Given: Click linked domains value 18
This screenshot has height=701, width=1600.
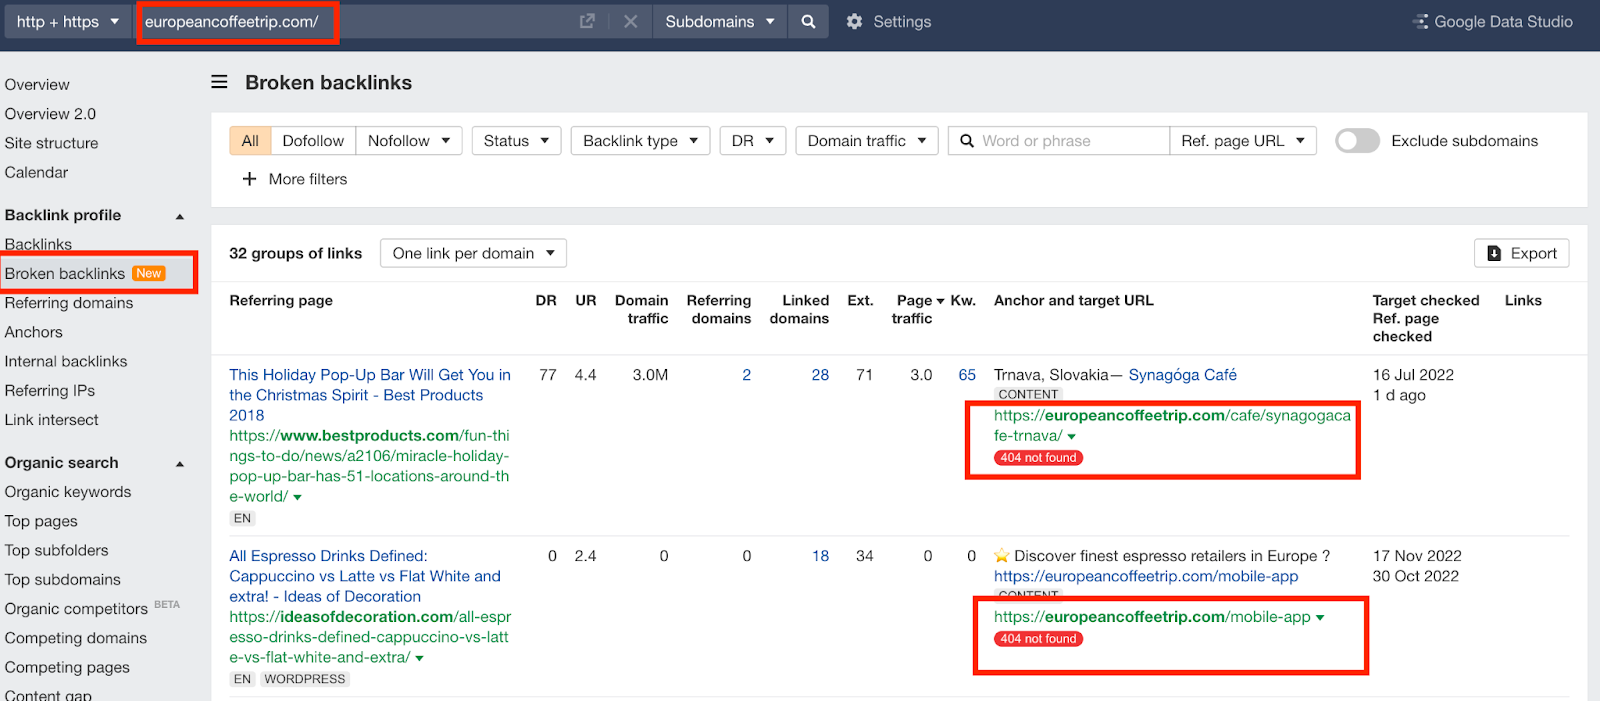Looking at the screenshot, I should [820, 556].
